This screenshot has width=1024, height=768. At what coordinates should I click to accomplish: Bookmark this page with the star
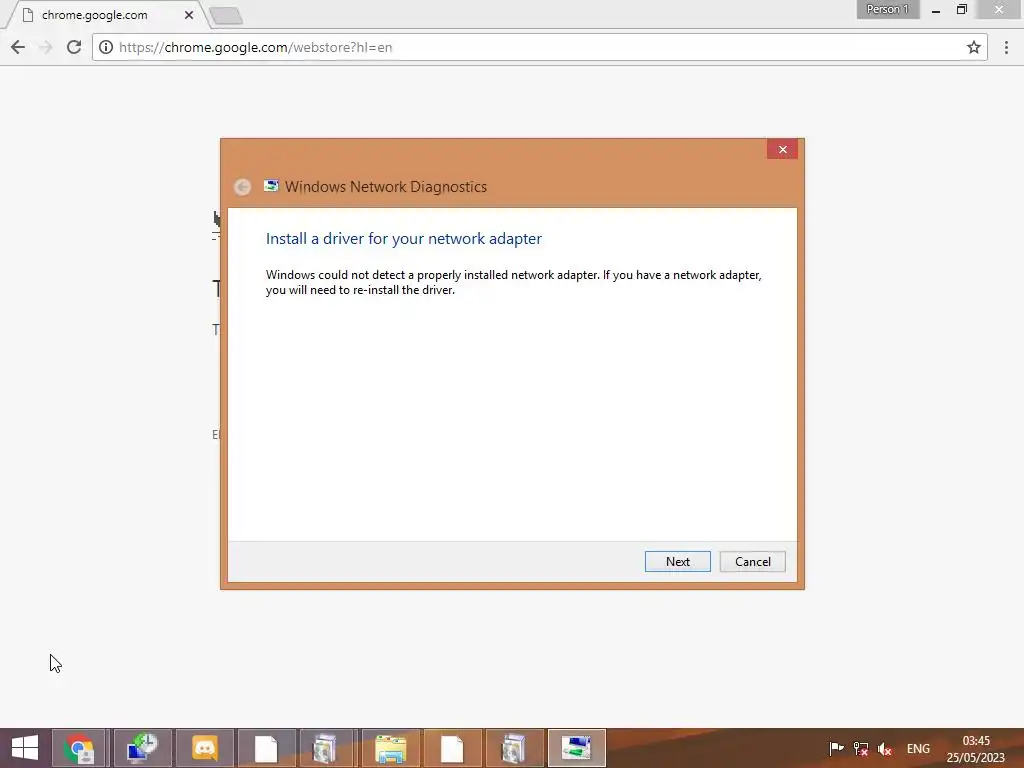[x=974, y=47]
